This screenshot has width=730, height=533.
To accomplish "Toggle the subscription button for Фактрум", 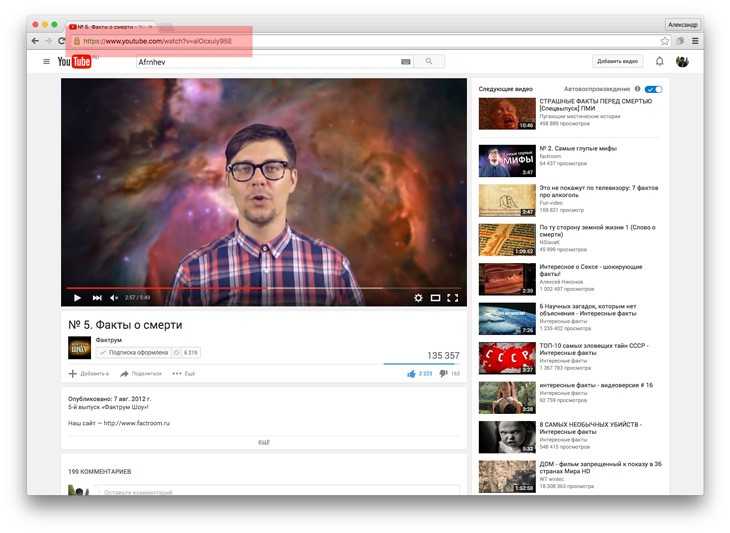I will click(x=134, y=353).
